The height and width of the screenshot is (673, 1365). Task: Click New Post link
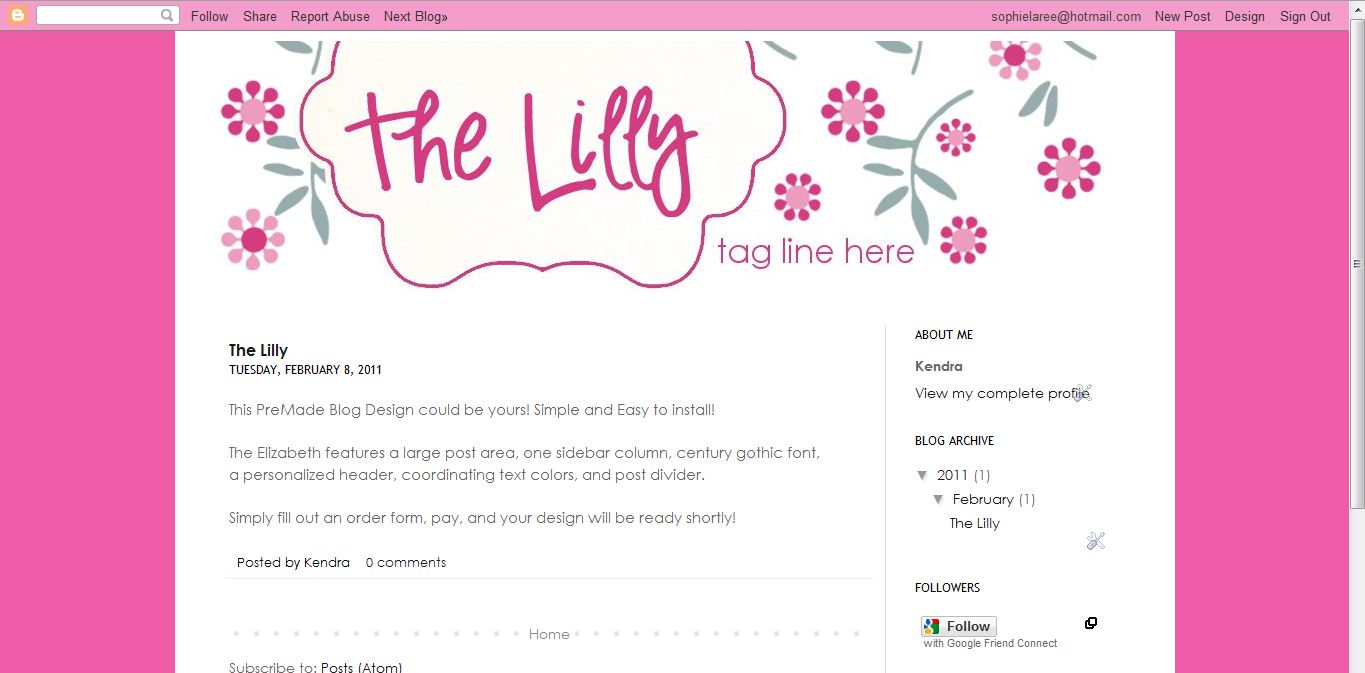click(1182, 16)
